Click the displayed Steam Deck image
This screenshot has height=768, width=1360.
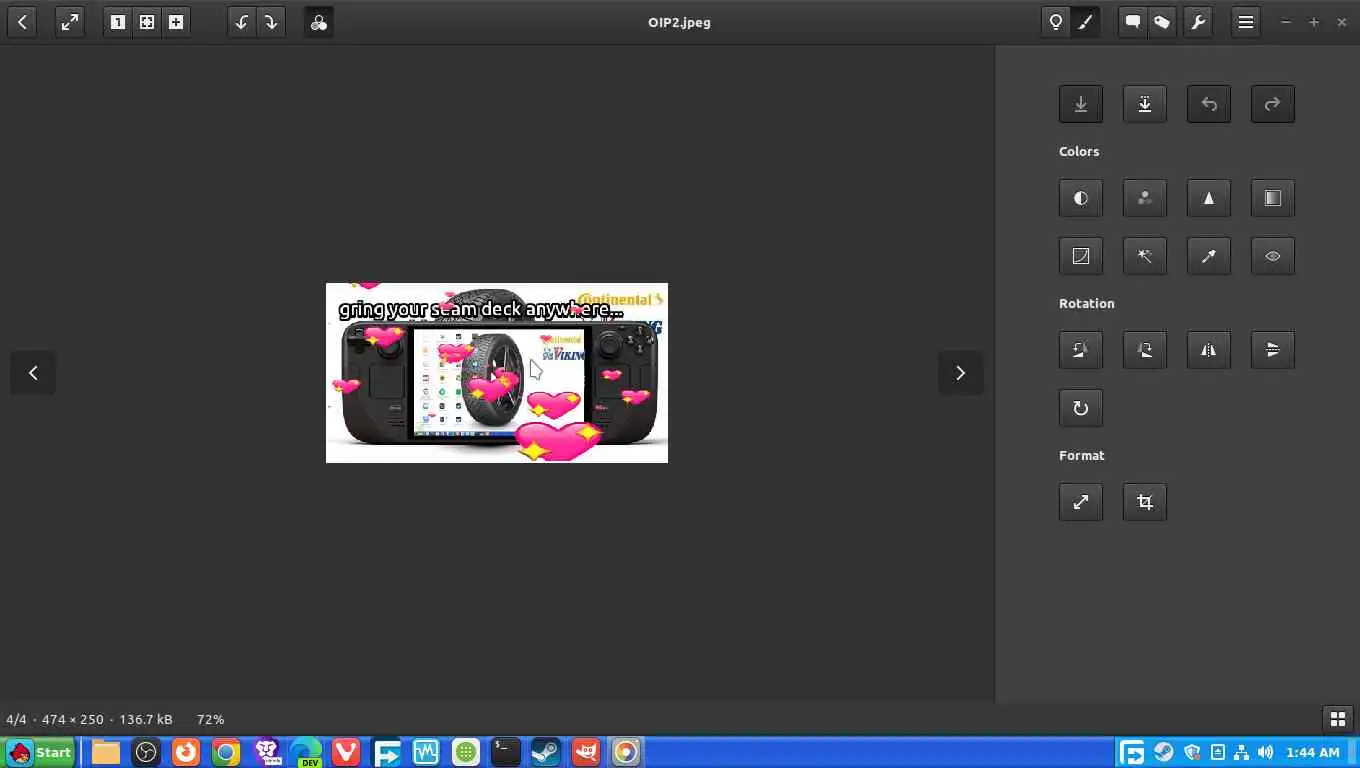[x=497, y=373]
